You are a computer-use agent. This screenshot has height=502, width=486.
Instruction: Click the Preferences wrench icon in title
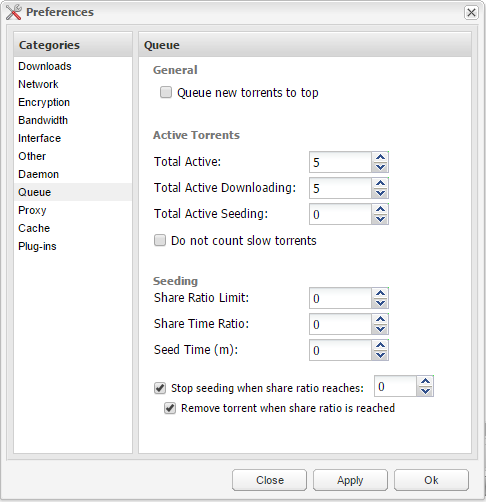point(14,12)
